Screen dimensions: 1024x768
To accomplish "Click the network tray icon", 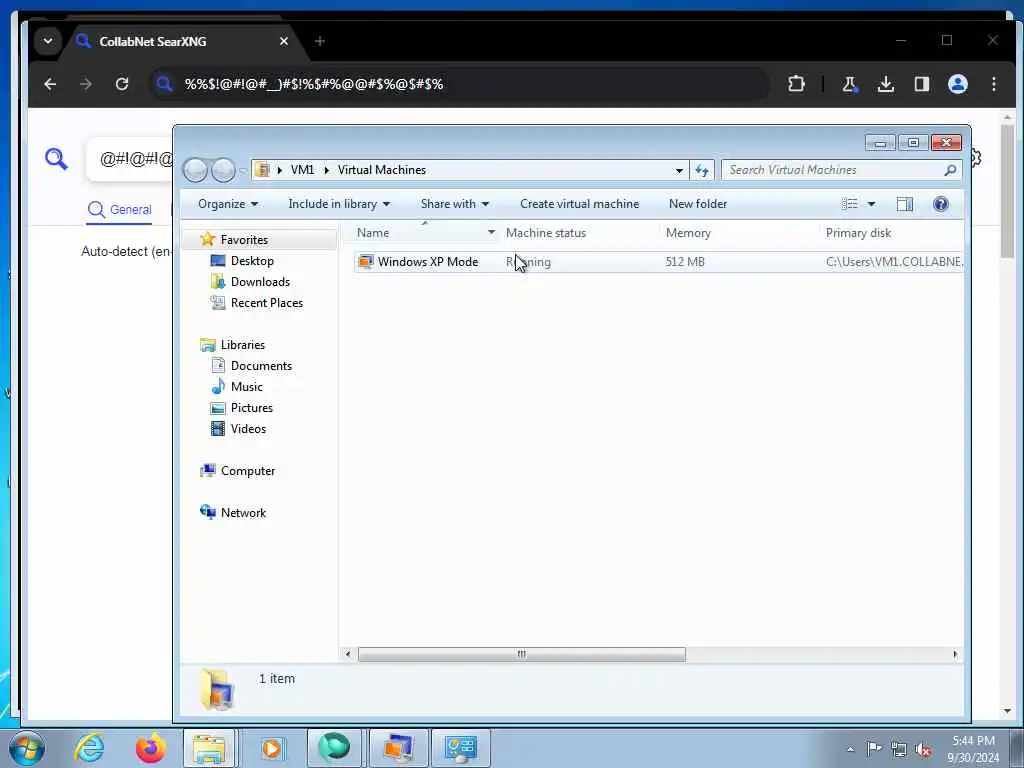I will pos(899,749).
